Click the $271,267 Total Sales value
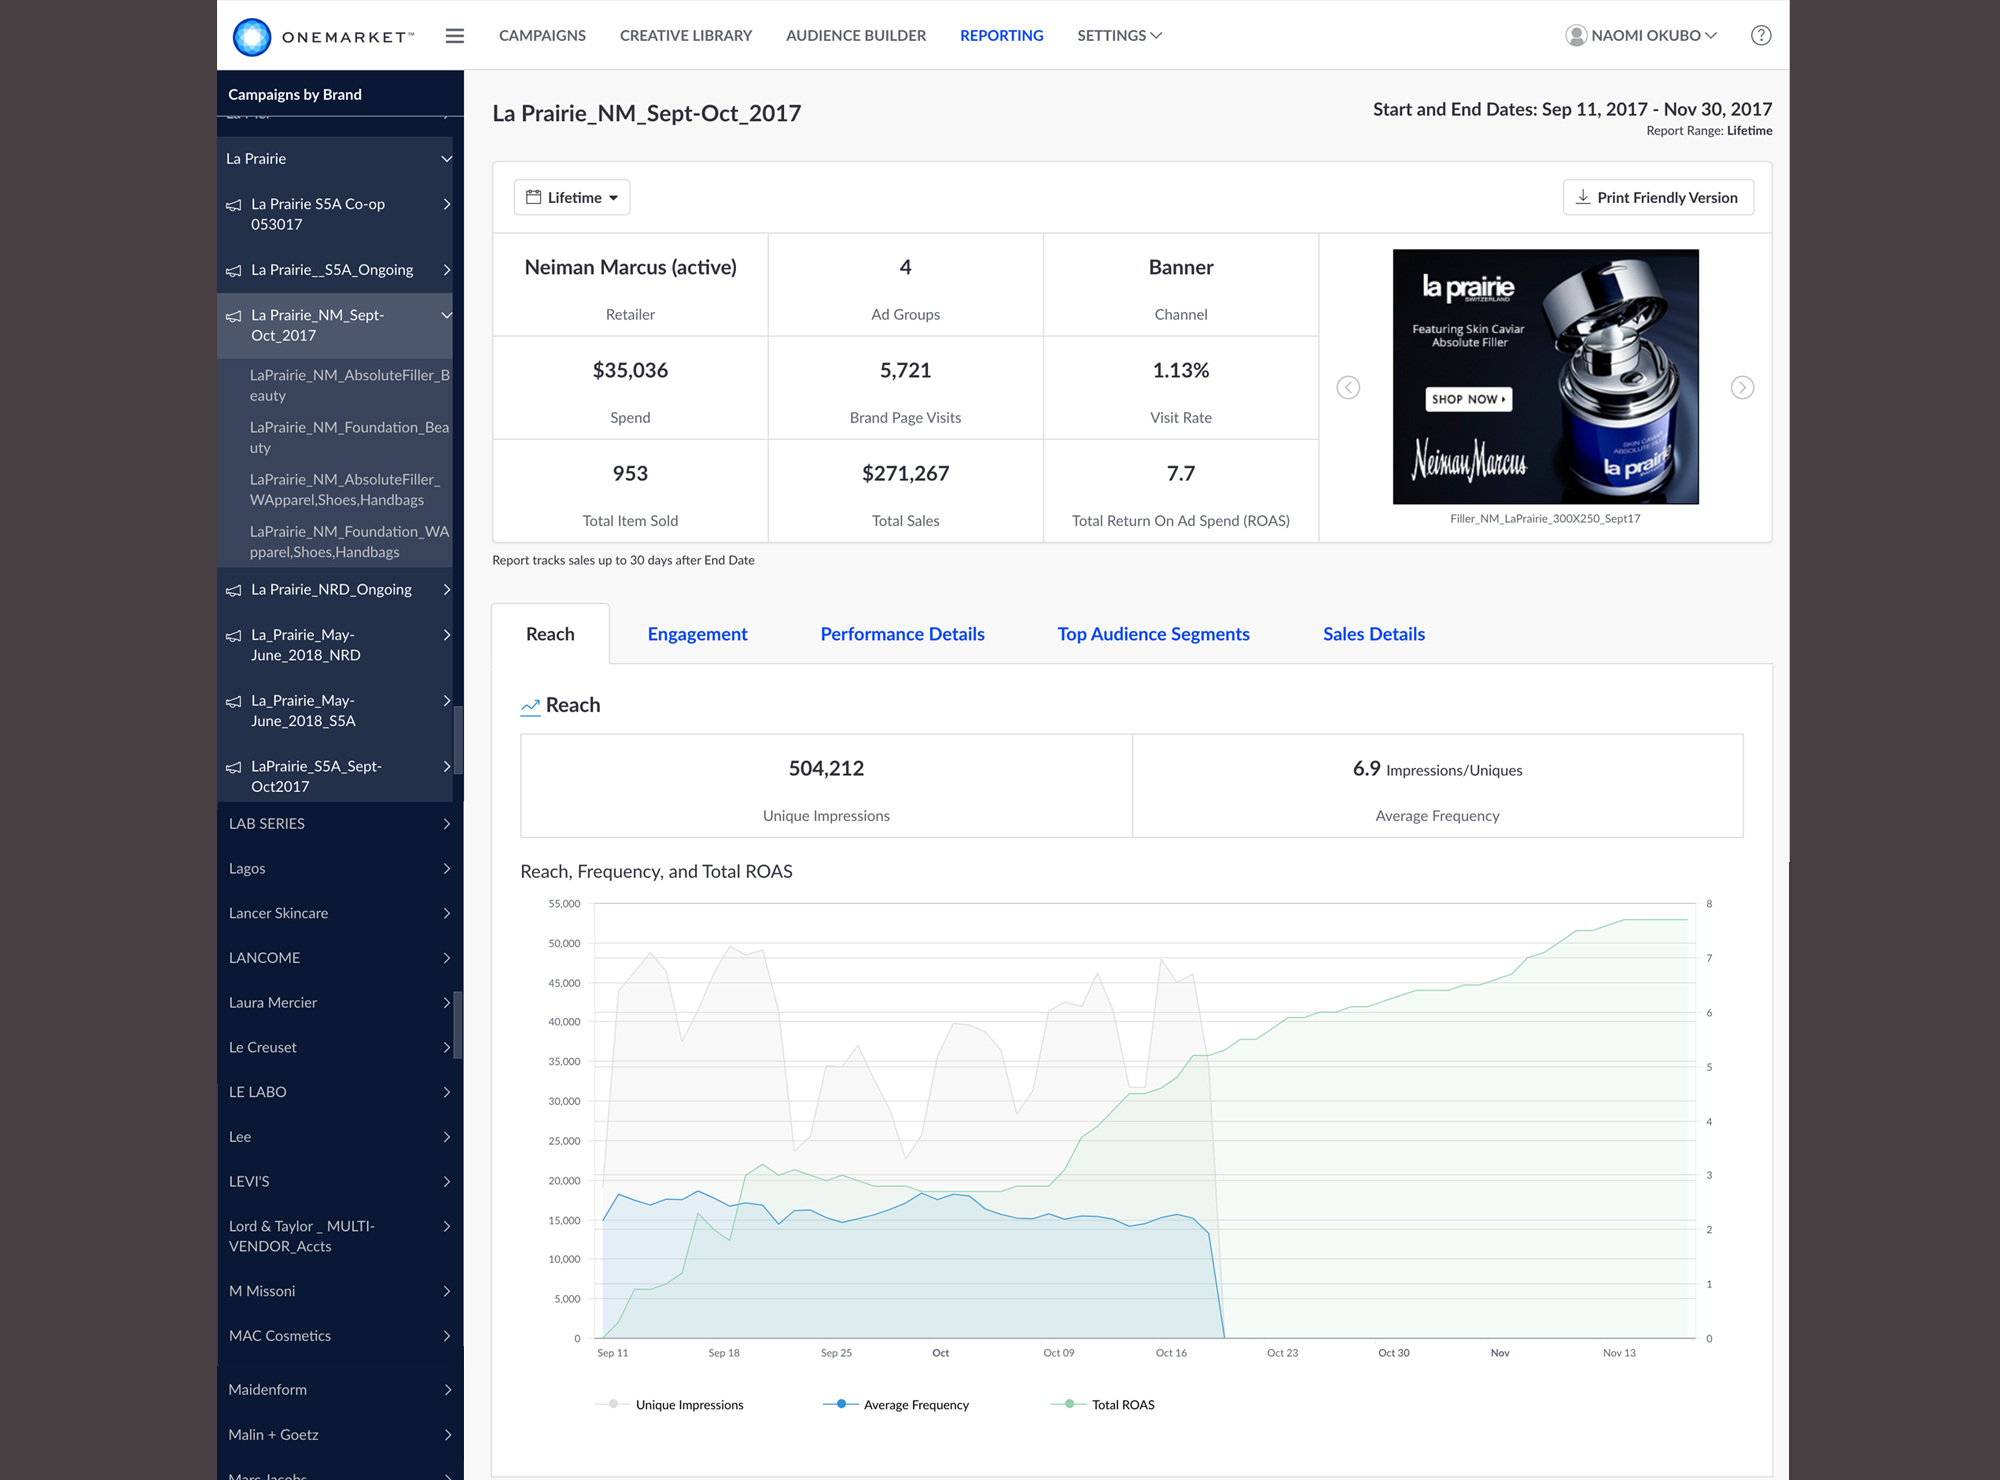 pyautogui.click(x=905, y=473)
